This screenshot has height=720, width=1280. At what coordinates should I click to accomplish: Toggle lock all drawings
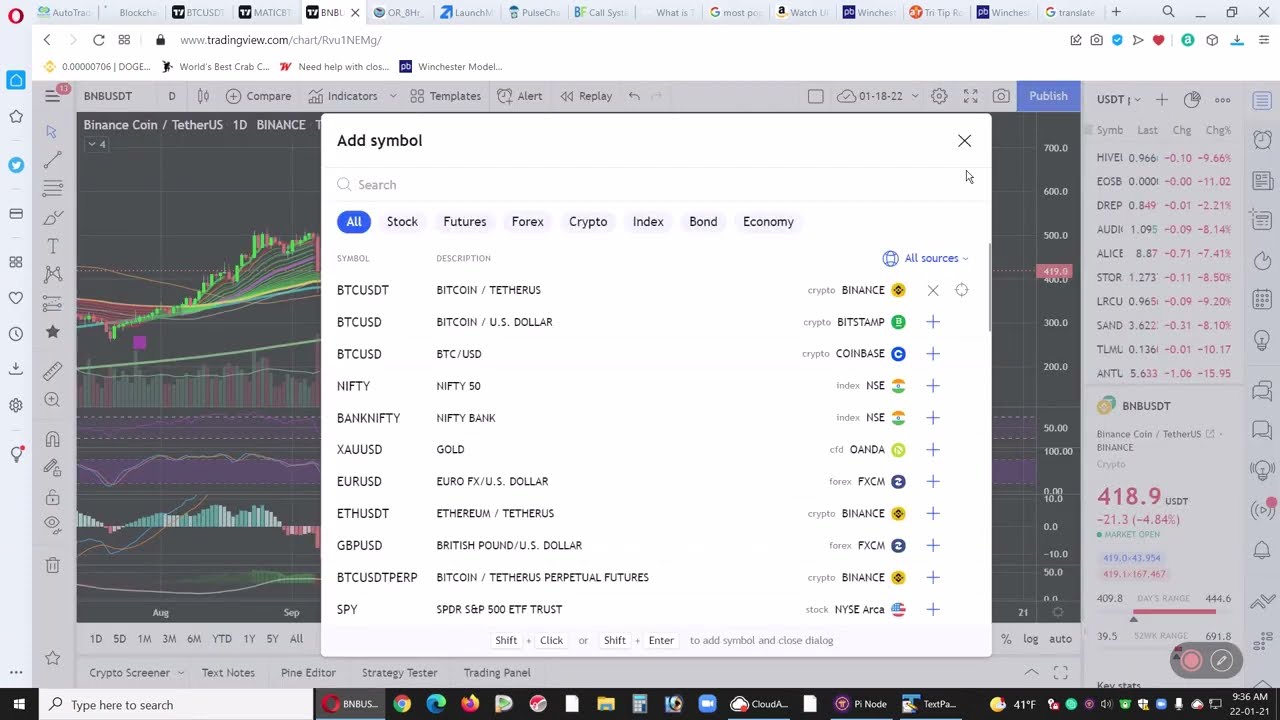[52, 497]
